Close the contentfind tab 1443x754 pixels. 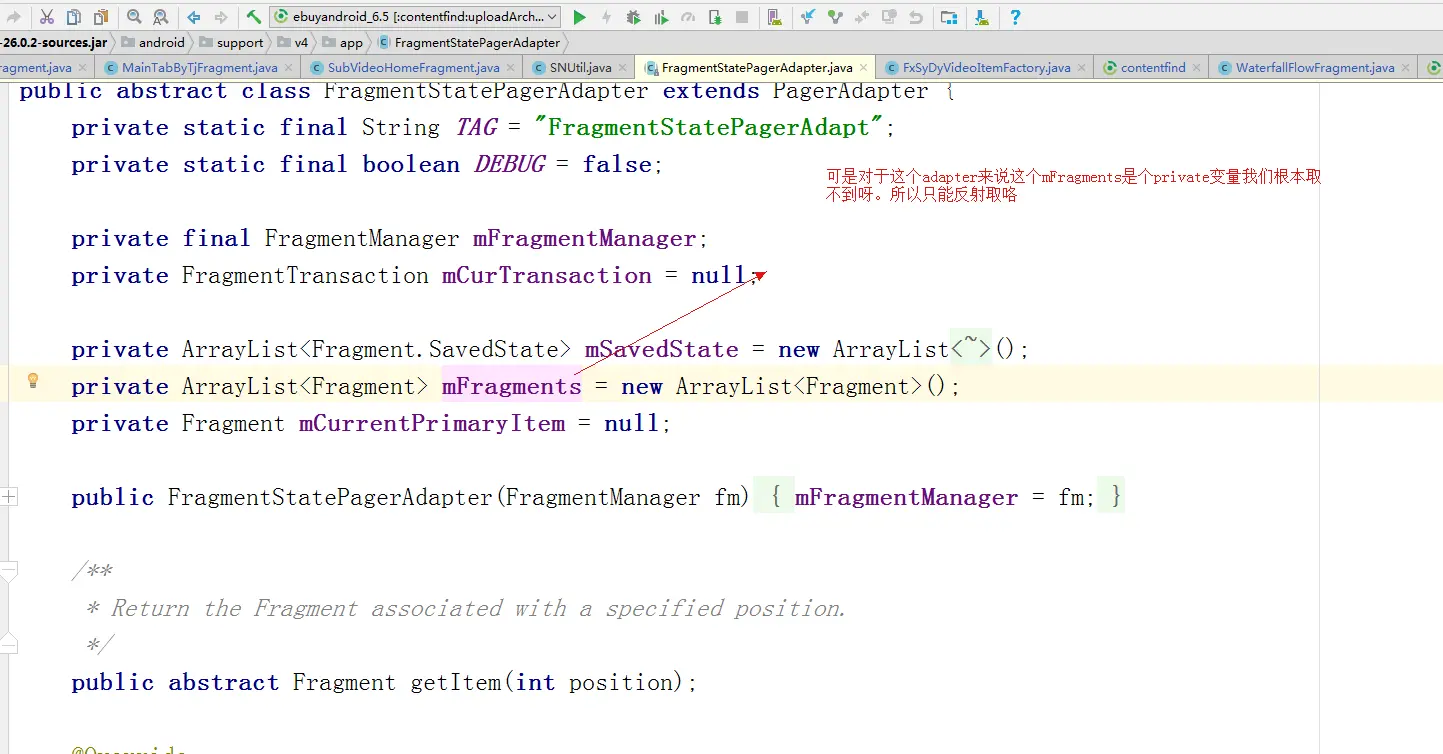(1196, 68)
